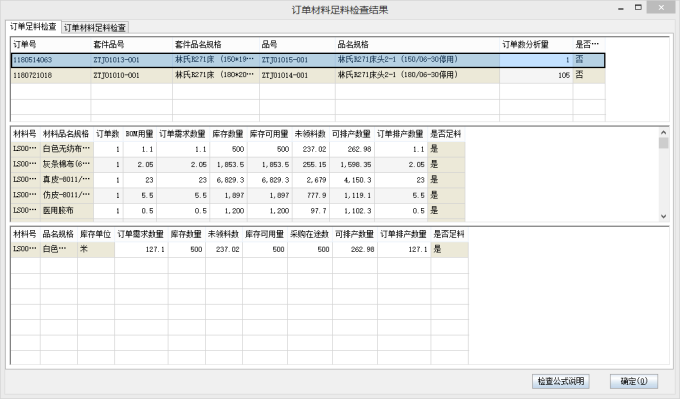Click the 可排产数量 header in the middle table
This screenshot has width=681, height=400.
351,134
